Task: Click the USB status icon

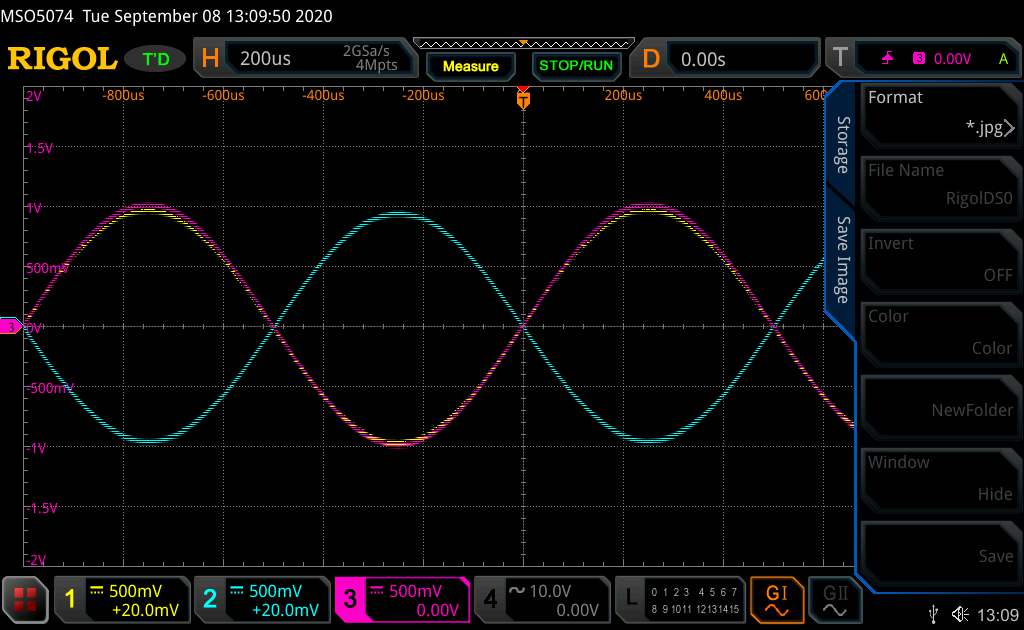Action: (x=933, y=613)
